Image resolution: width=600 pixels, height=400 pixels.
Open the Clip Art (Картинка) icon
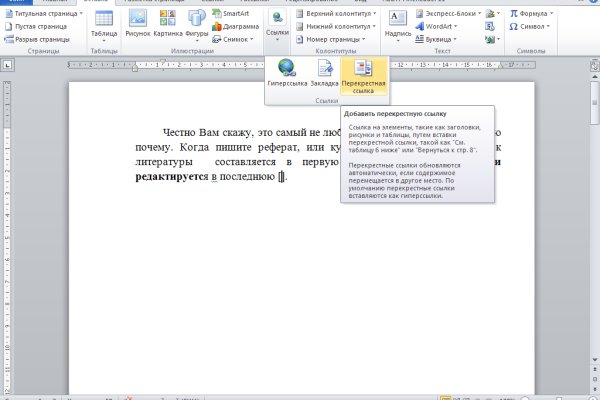(x=167, y=24)
